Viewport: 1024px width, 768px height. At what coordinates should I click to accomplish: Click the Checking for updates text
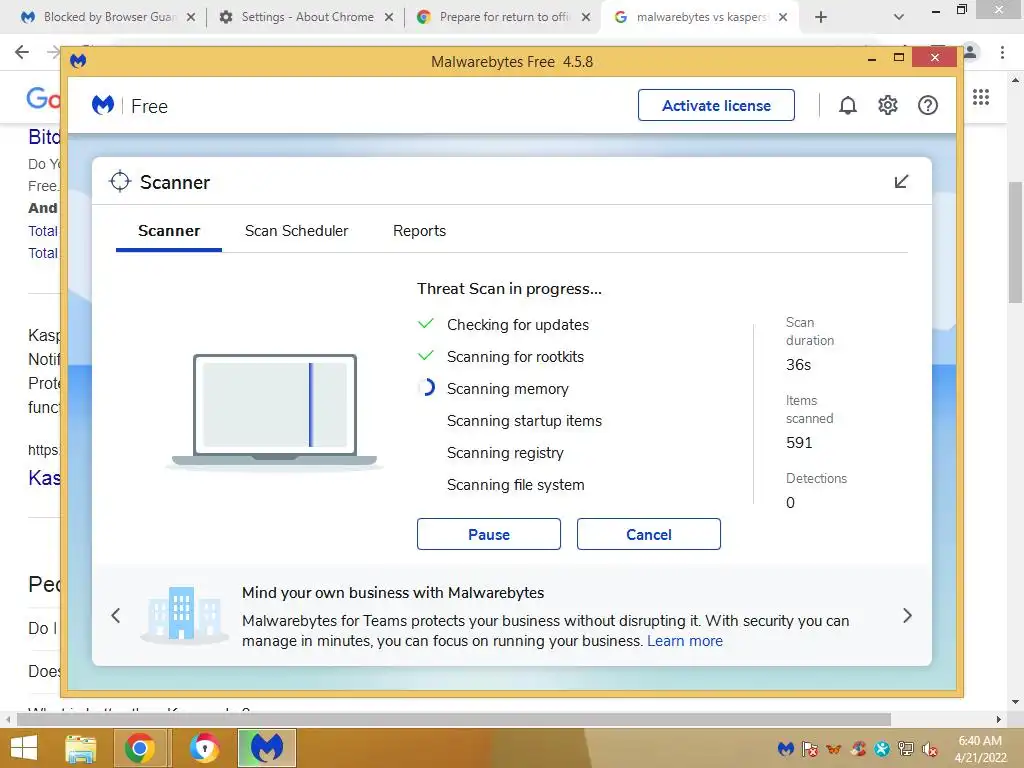[518, 325]
